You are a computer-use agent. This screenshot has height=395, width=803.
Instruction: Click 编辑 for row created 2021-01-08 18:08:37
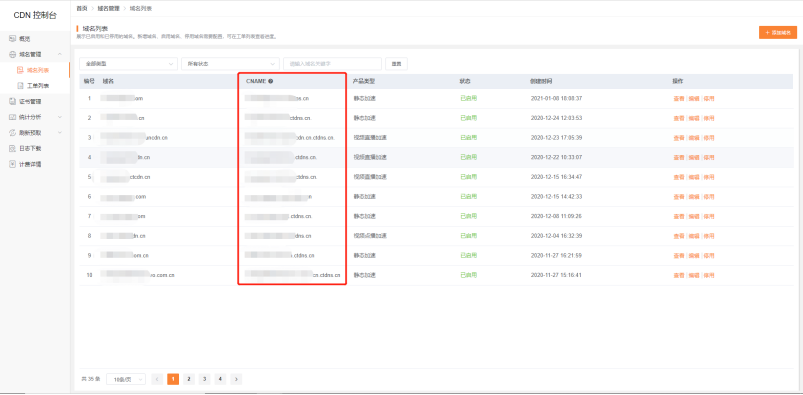693,98
